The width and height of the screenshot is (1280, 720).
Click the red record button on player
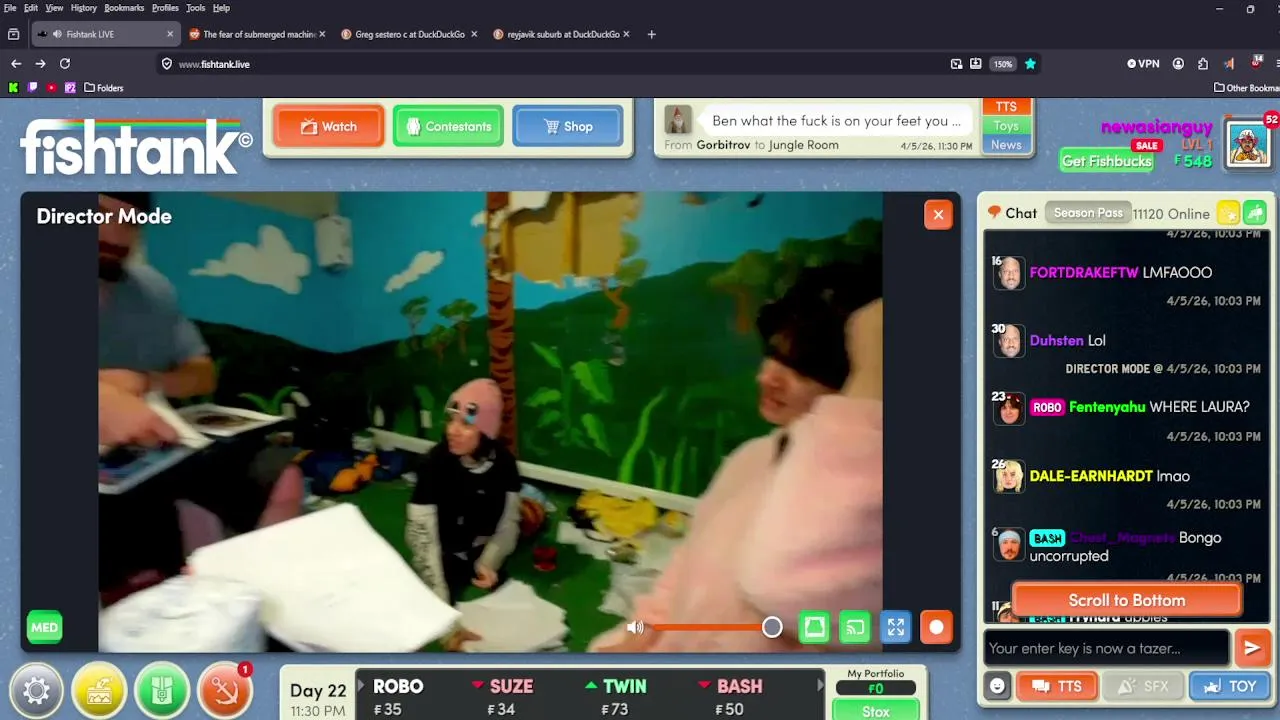(936, 627)
